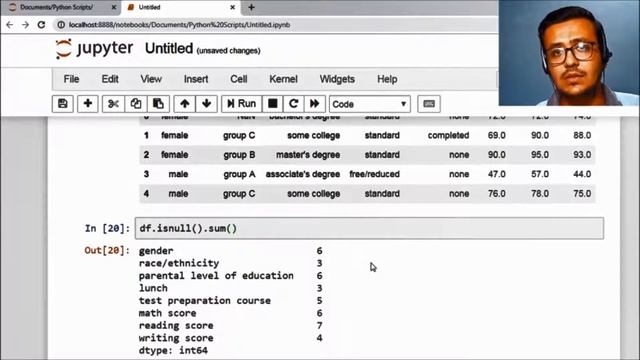Image resolution: width=640 pixels, height=360 pixels.
Task: Click the Jupyter logo
Action: (94, 49)
